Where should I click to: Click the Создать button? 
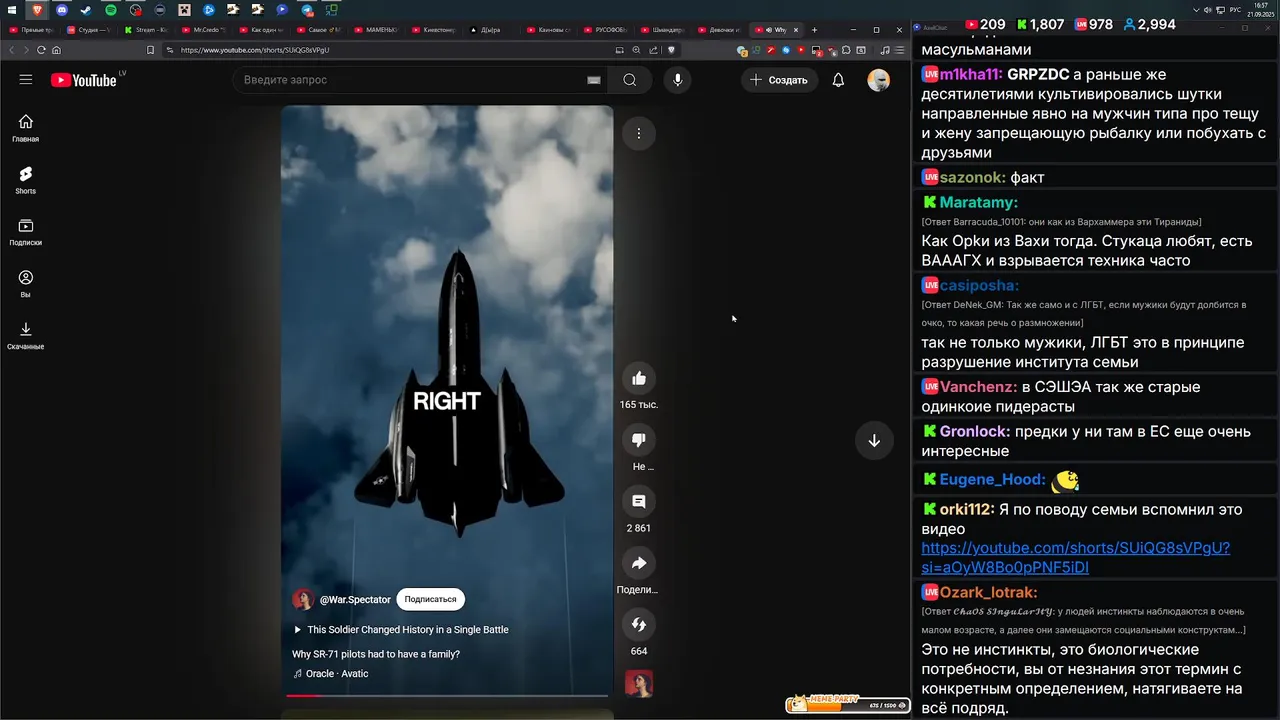pyautogui.click(x=779, y=80)
